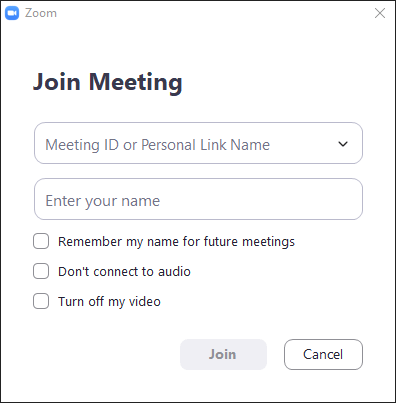Open the recent meetings list arrow
The width and height of the screenshot is (396, 403).
(343, 144)
